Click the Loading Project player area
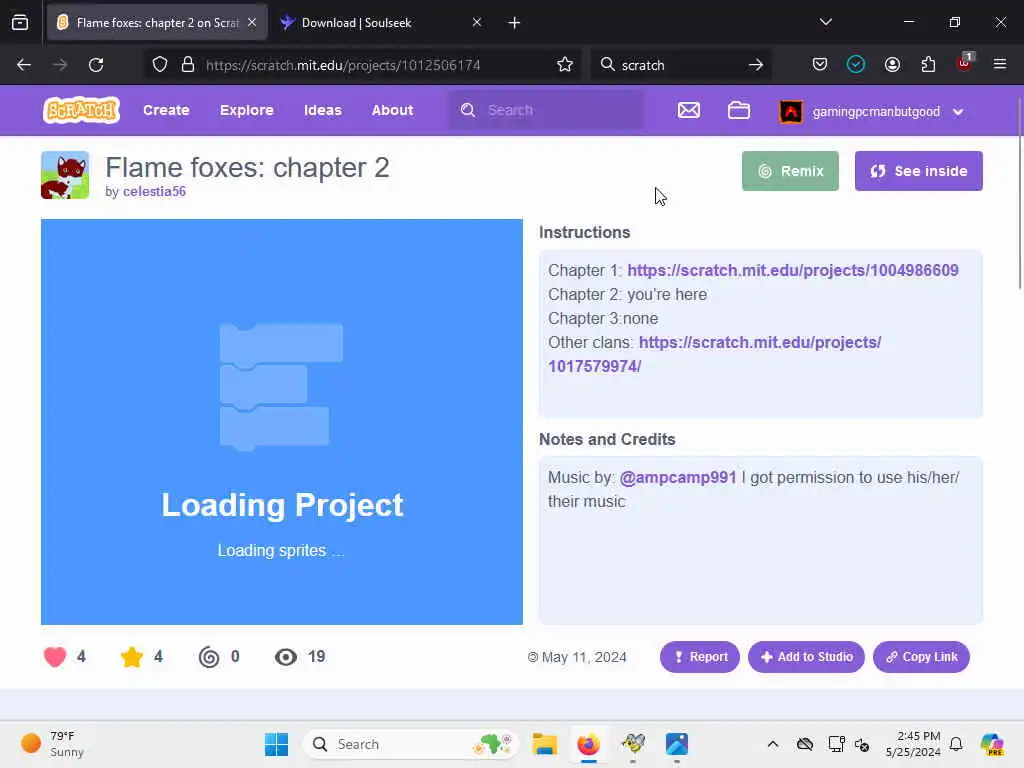Image resolution: width=1024 pixels, height=768 pixels. (x=281, y=422)
